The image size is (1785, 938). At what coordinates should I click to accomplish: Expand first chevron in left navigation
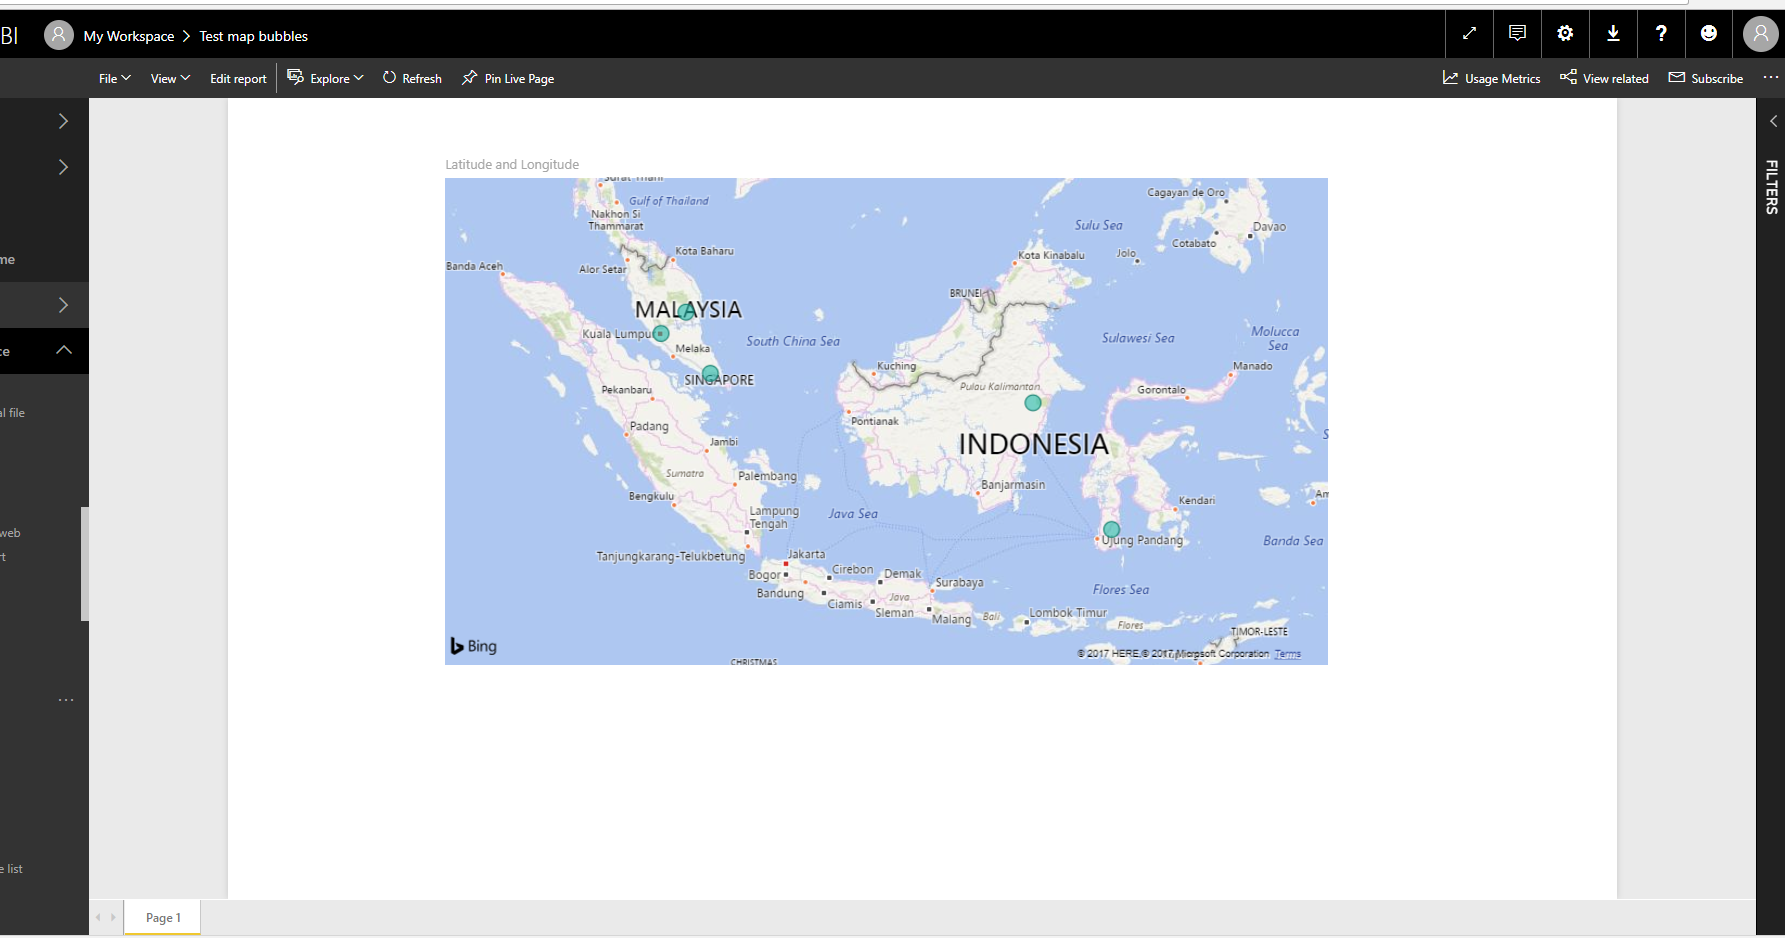pyautogui.click(x=63, y=121)
